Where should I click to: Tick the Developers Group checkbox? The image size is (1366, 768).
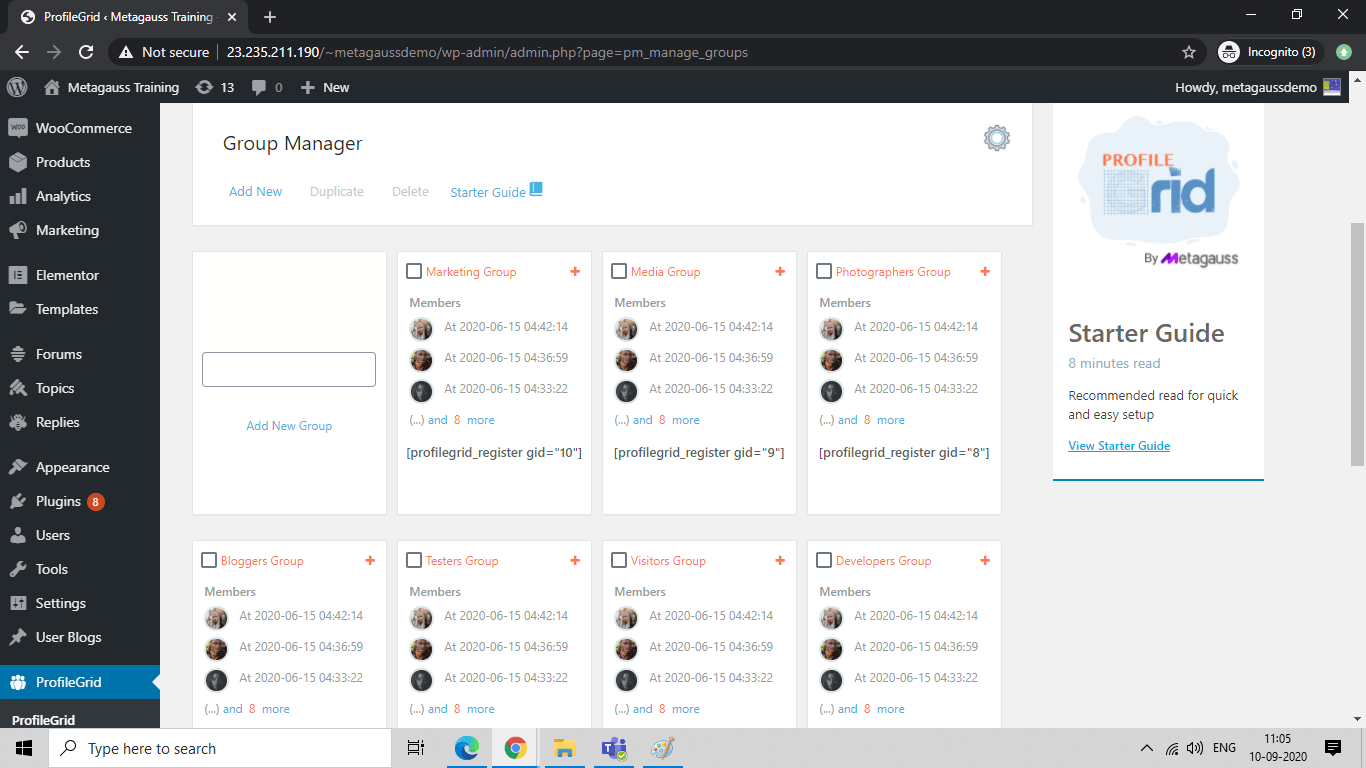coord(823,560)
